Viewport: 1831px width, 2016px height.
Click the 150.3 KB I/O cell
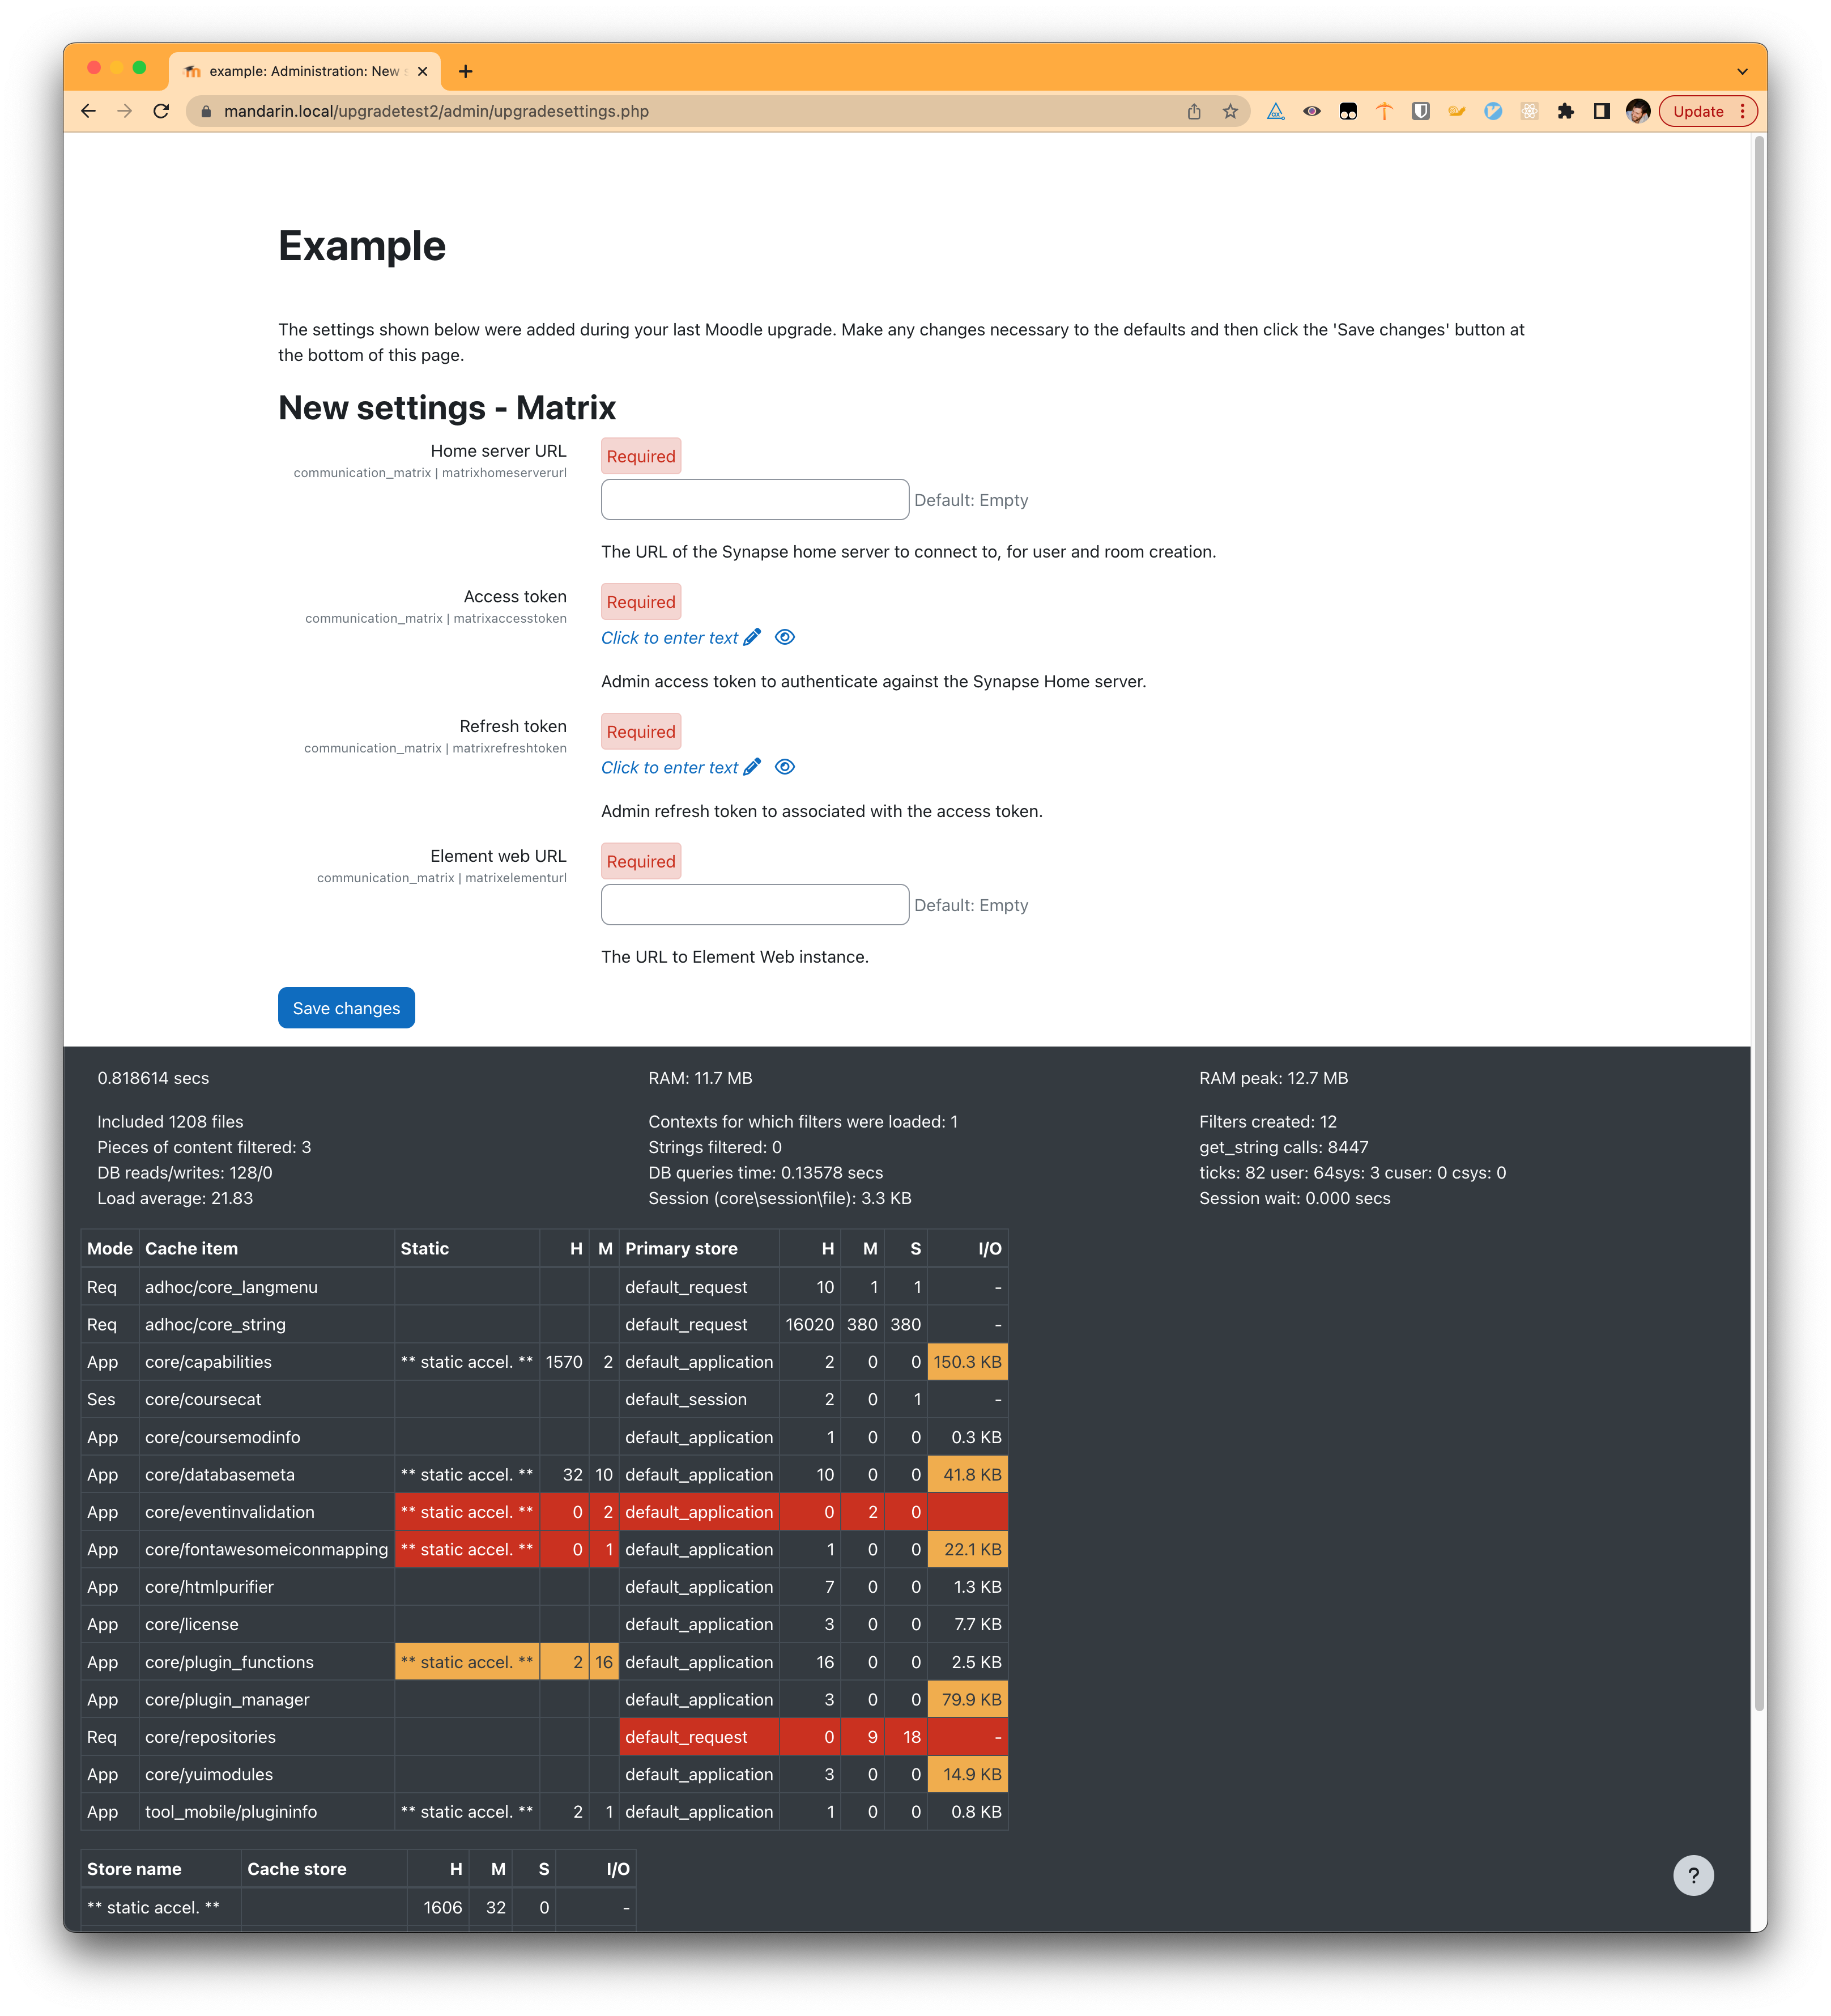(967, 1362)
